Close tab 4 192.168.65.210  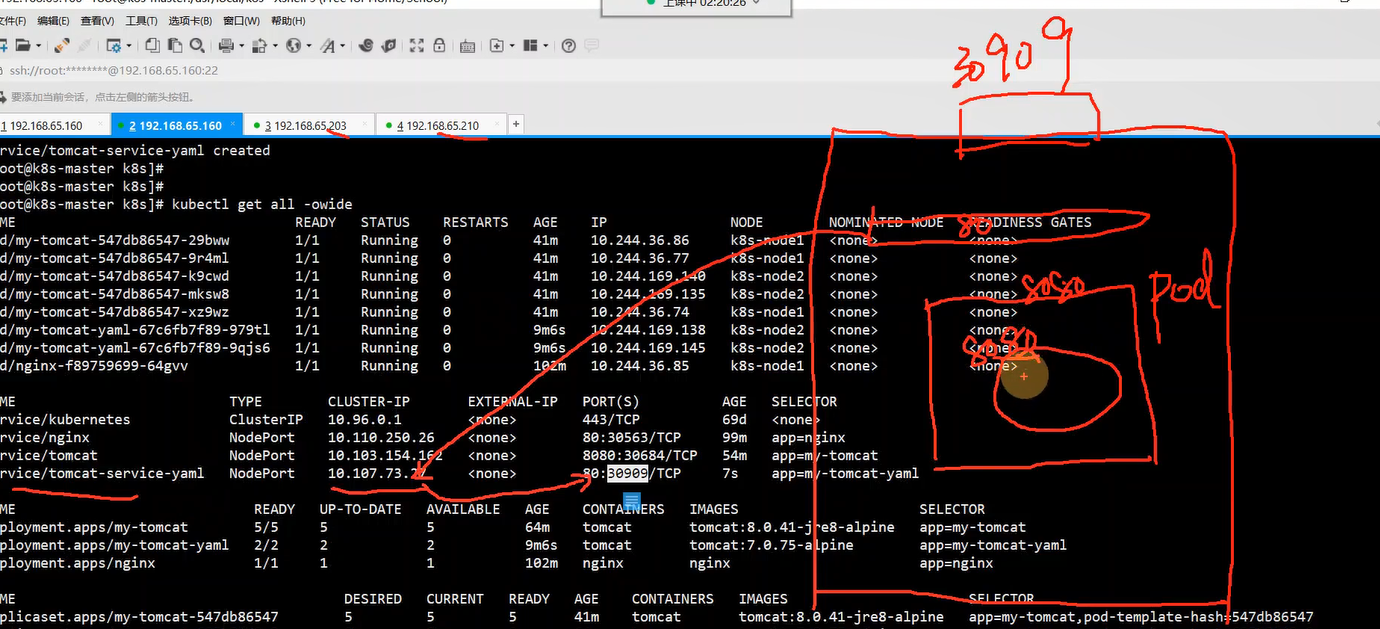[497, 125]
